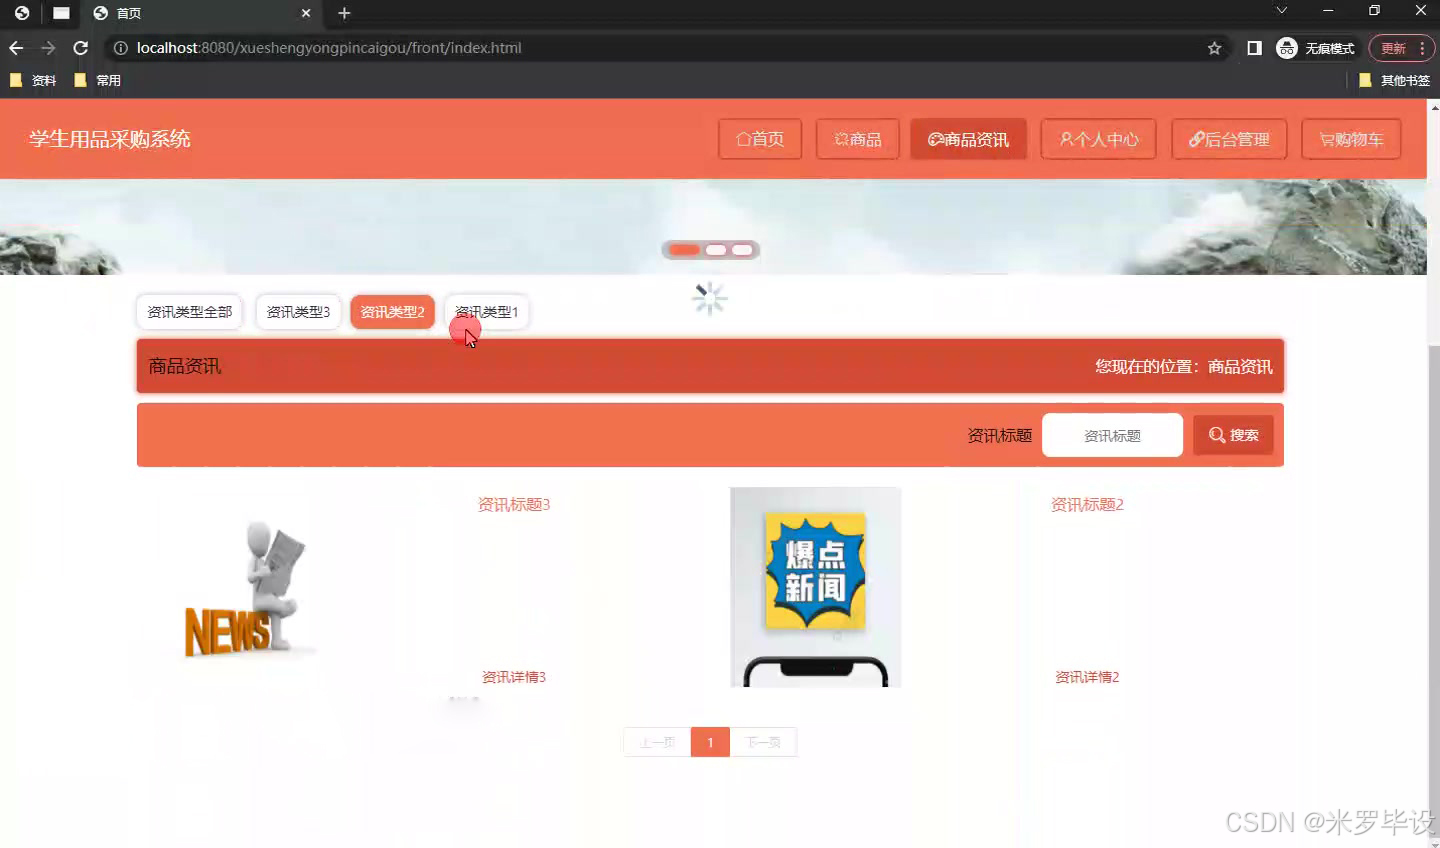Click the browser forward arrow
Viewport: 1440px width, 848px height.
point(48,48)
